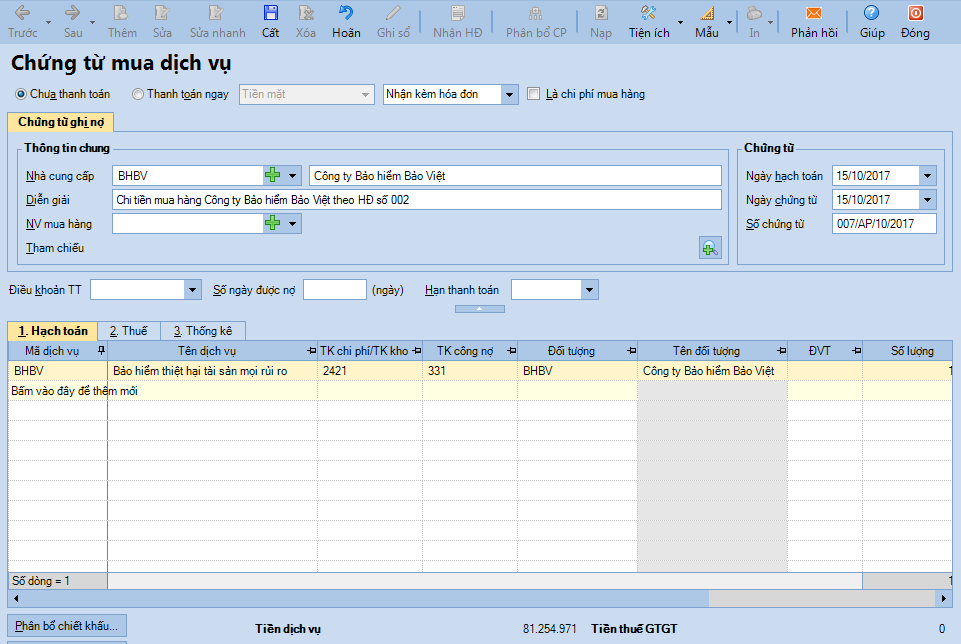Click TK chi phí/TK kho column header
The height and width of the screenshot is (644, 961).
tap(370, 350)
